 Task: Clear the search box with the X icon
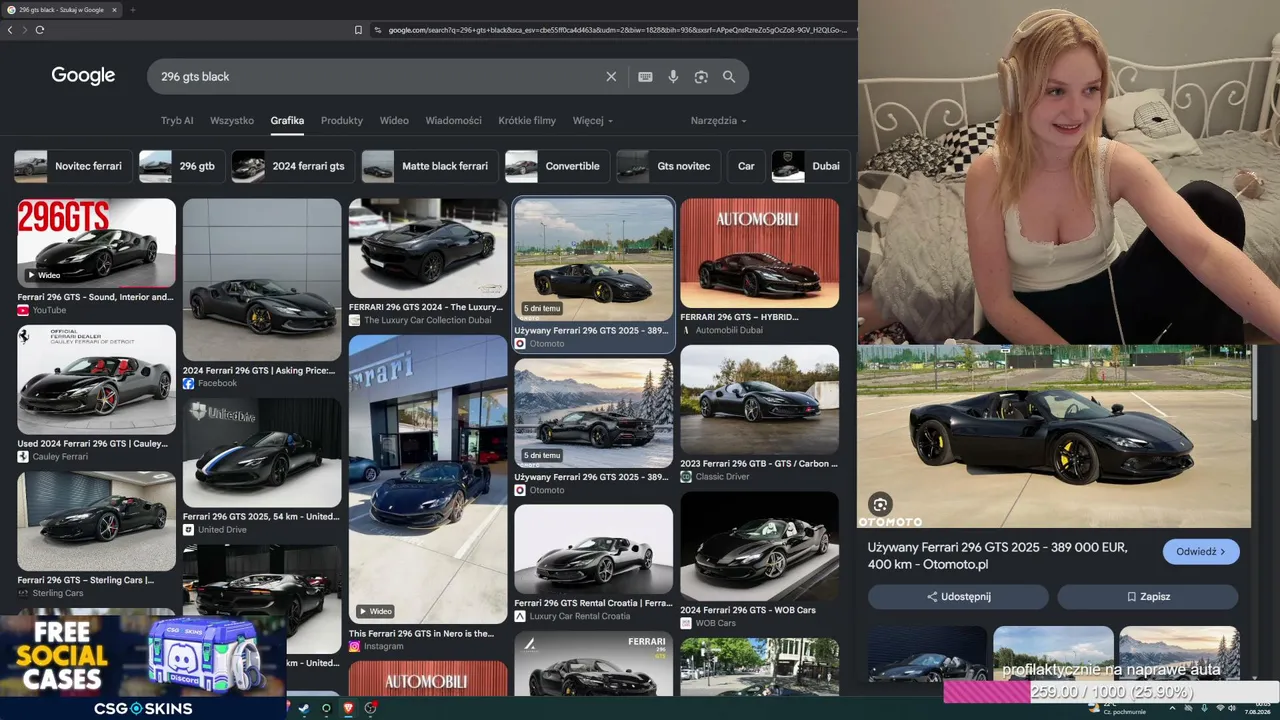click(611, 77)
